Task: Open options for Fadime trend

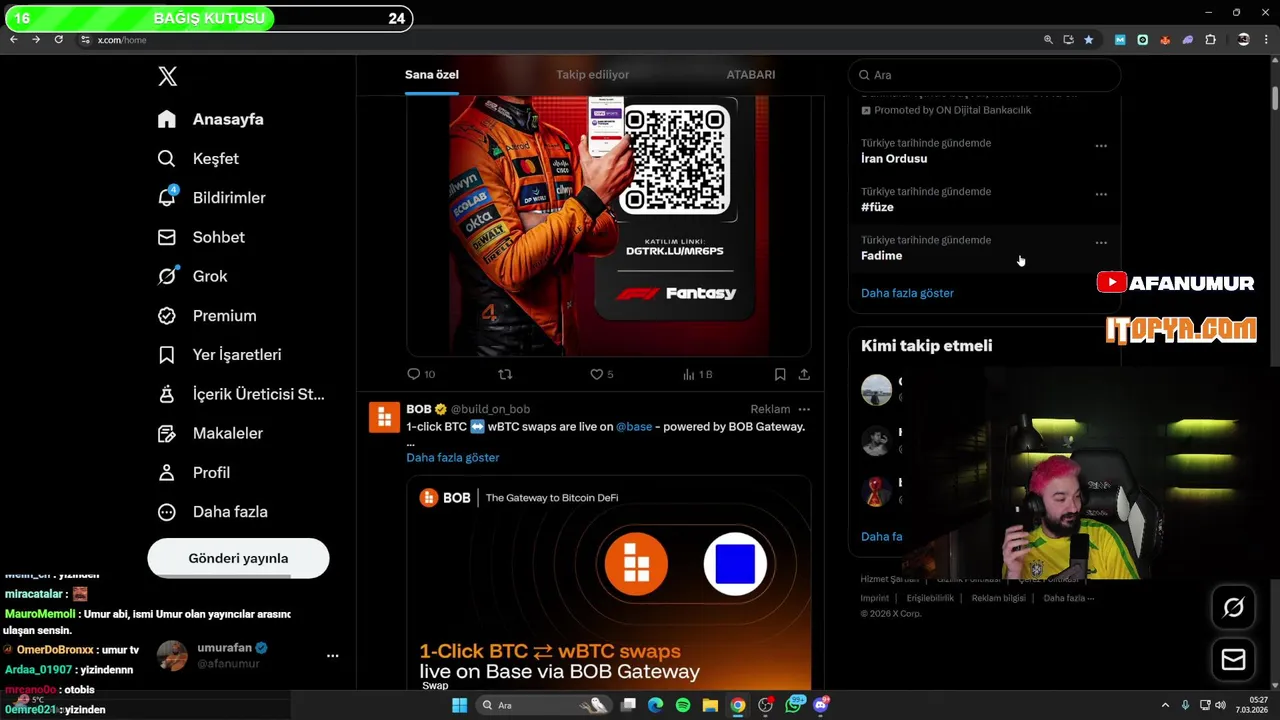Action: [1101, 243]
